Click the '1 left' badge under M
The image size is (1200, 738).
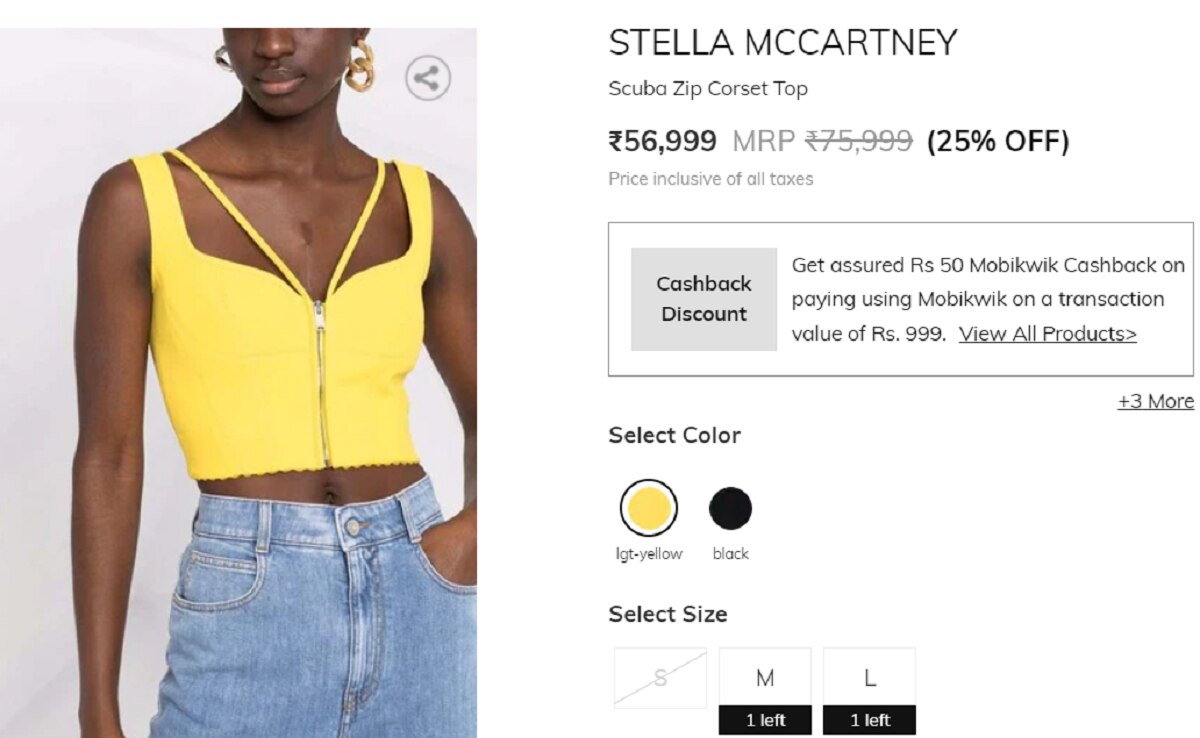765,720
